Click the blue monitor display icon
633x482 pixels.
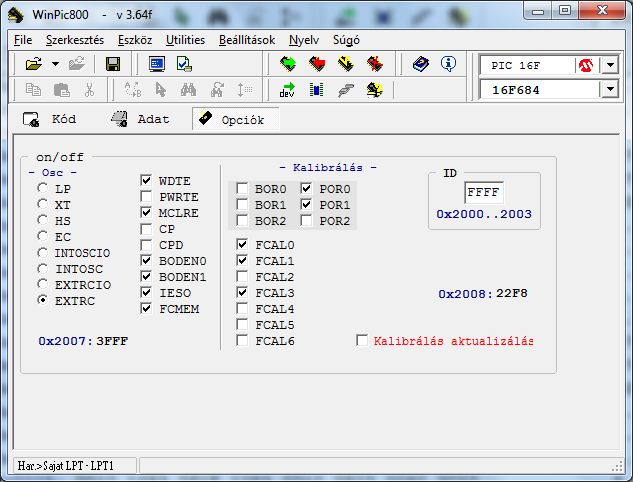[157, 64]
